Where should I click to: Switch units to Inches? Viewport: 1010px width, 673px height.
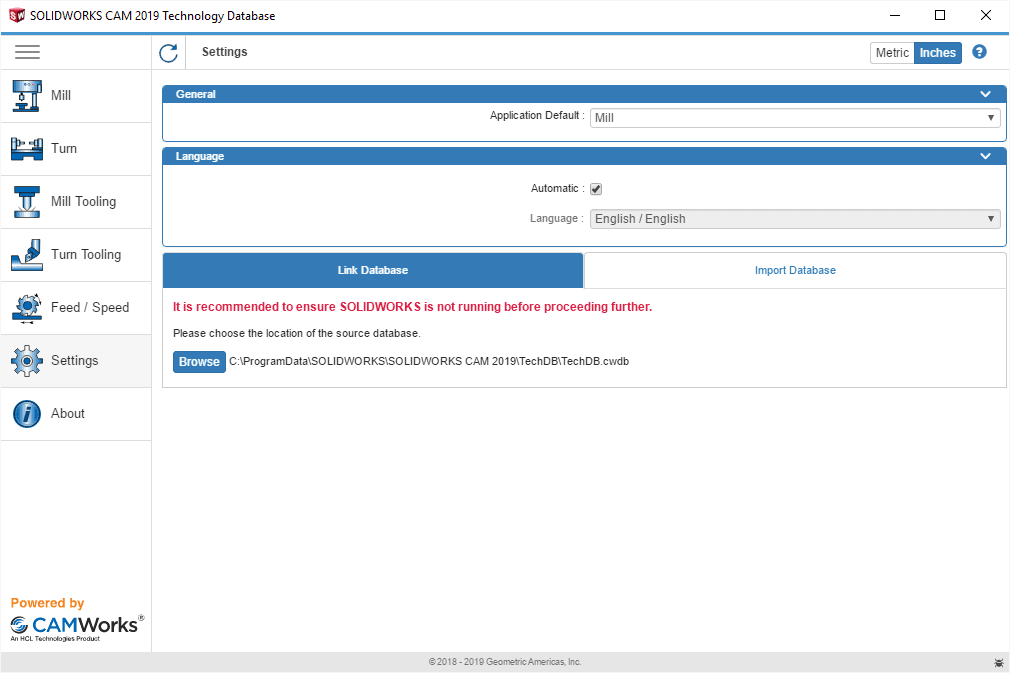pos(937,53)
